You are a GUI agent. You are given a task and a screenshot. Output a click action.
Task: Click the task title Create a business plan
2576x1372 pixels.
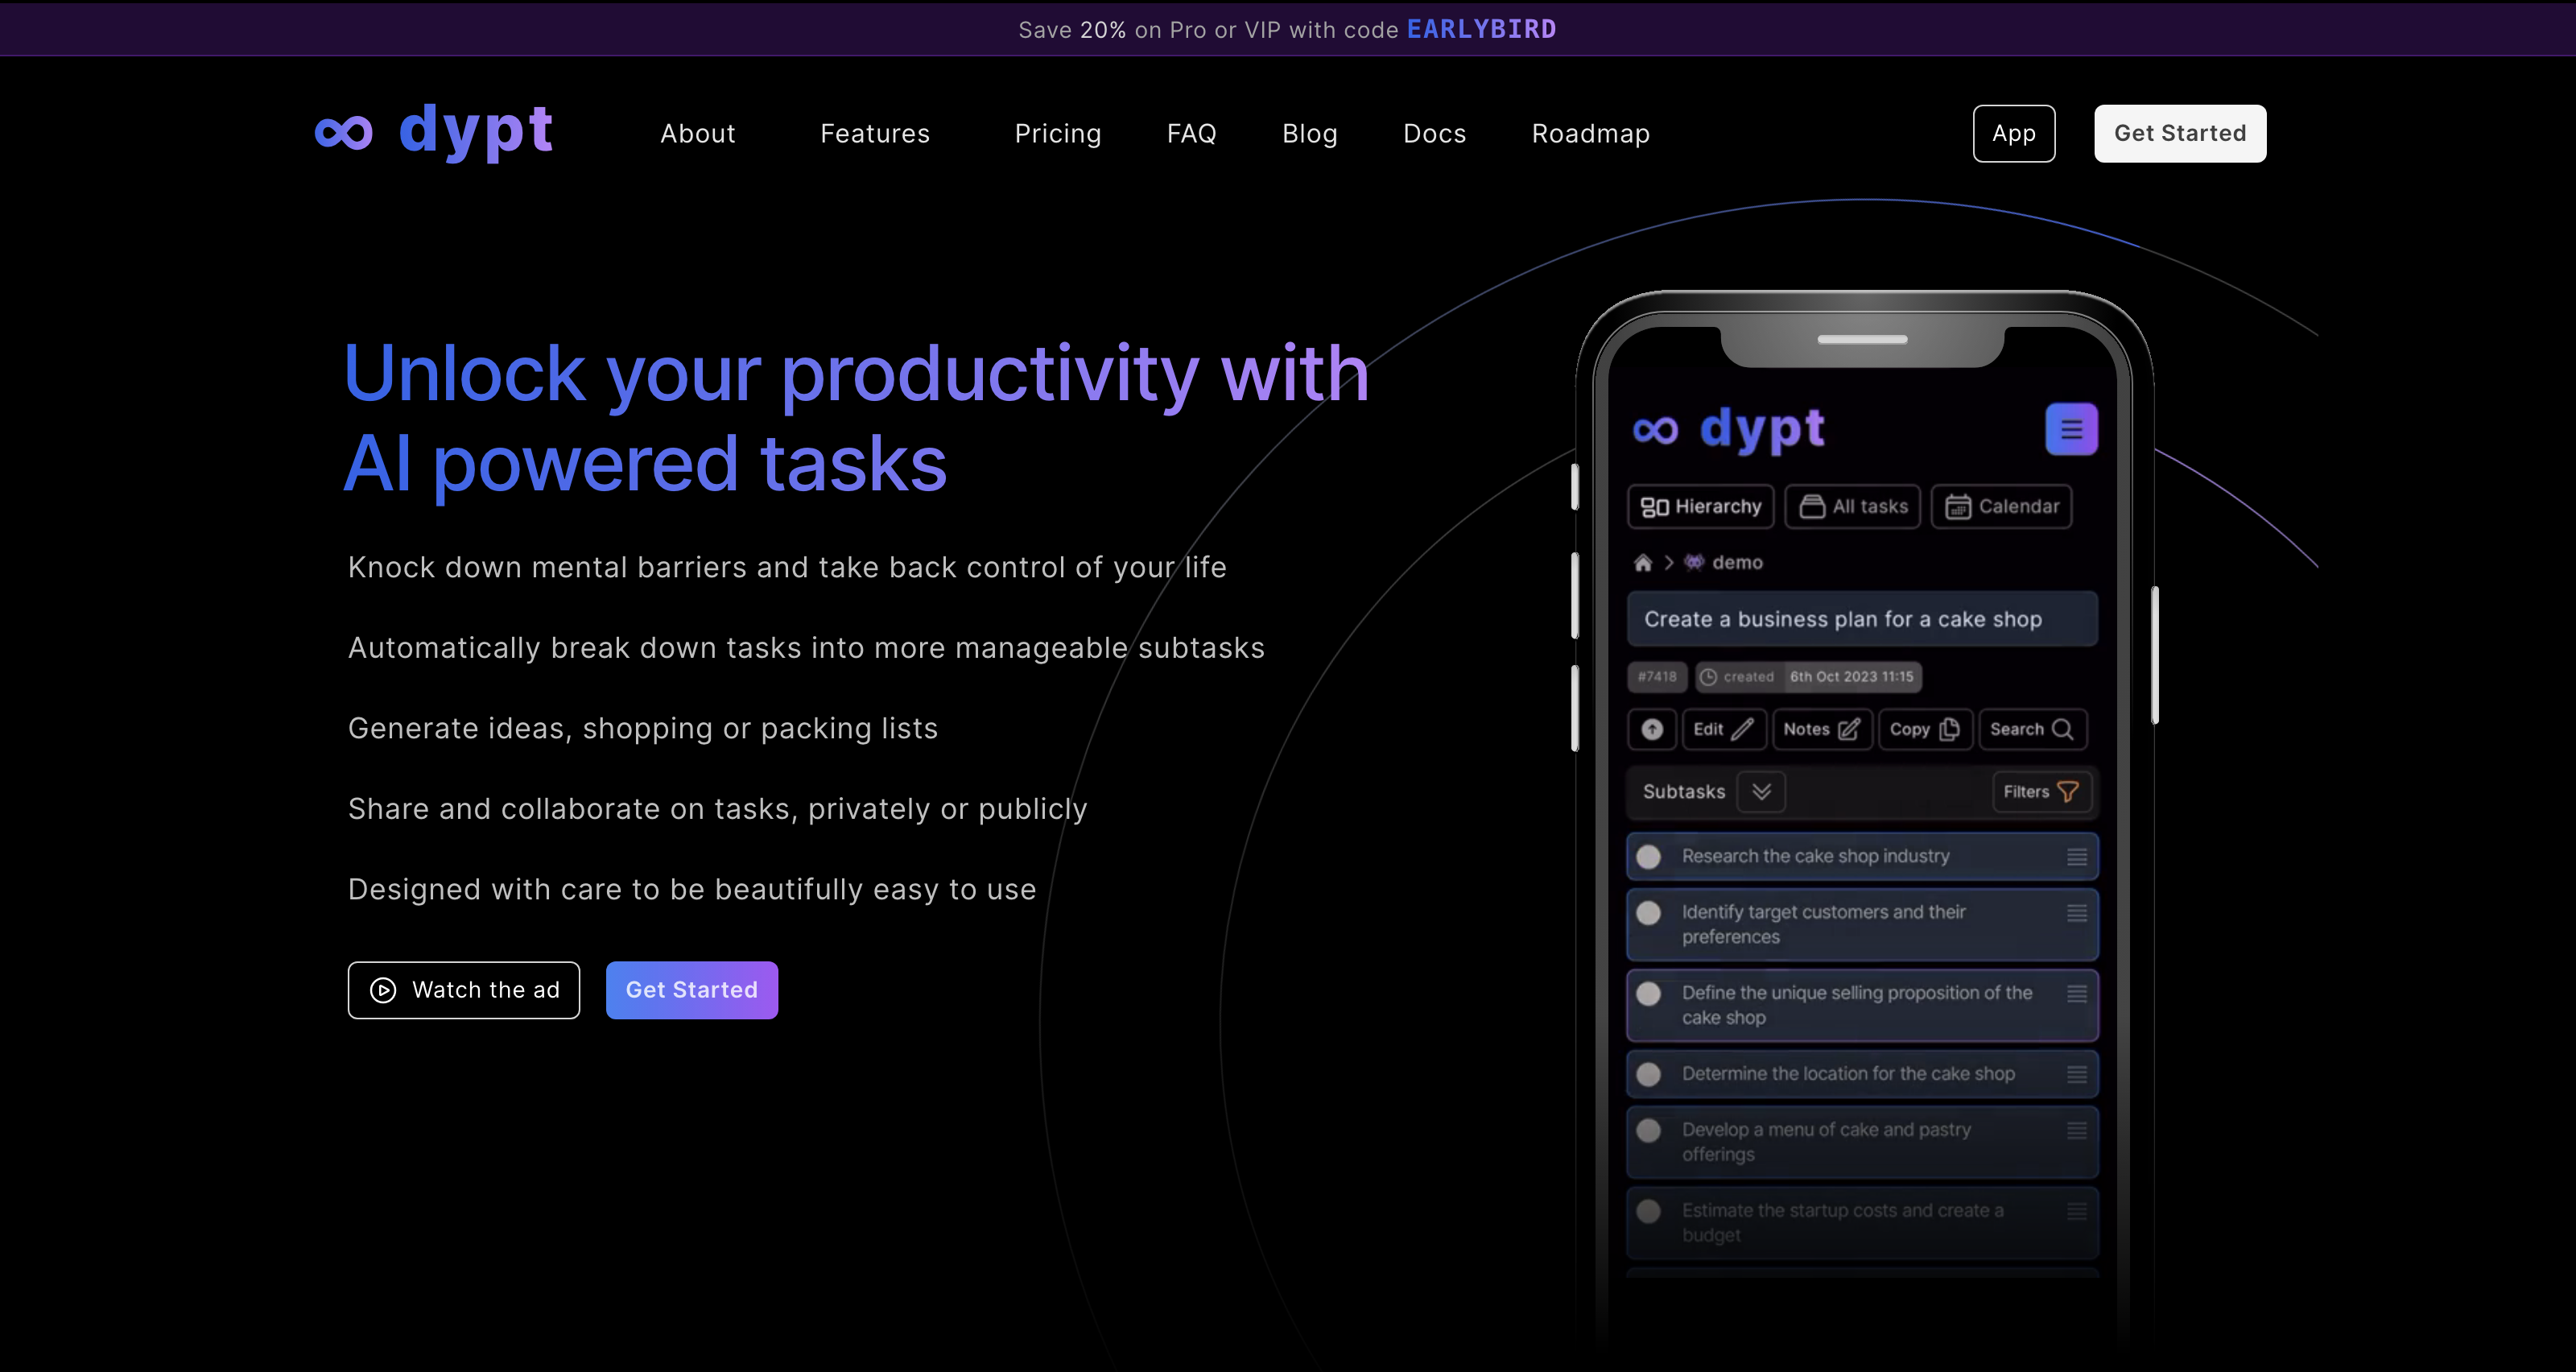(x=1862, y=619)
